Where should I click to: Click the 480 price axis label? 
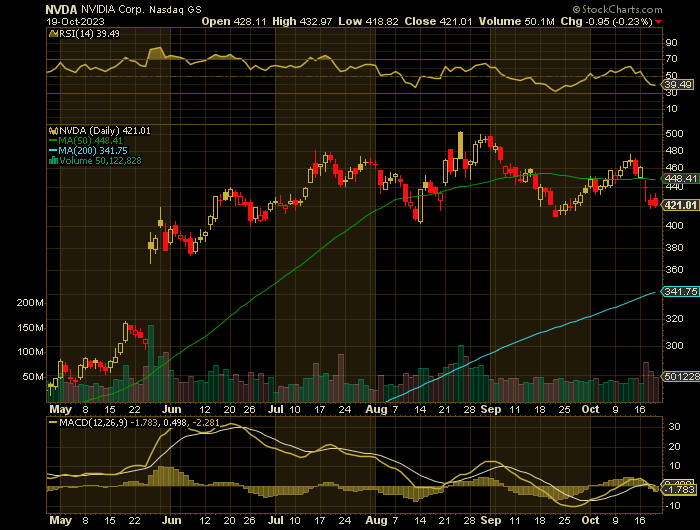pyautogui.click(x=674, y=151)
